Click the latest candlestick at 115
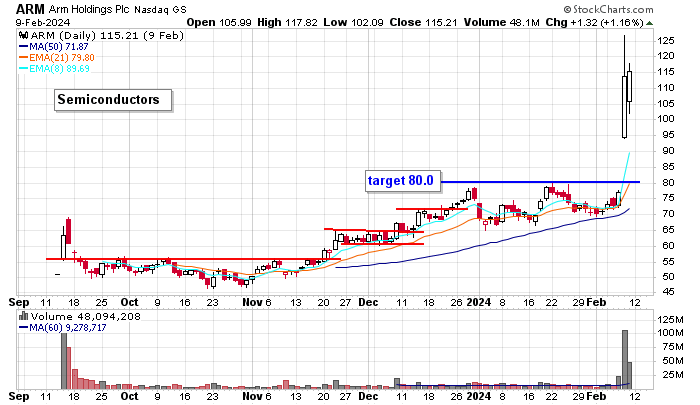Image resolution: width=700 pixels, height=405 pixels. click(629, 86)
